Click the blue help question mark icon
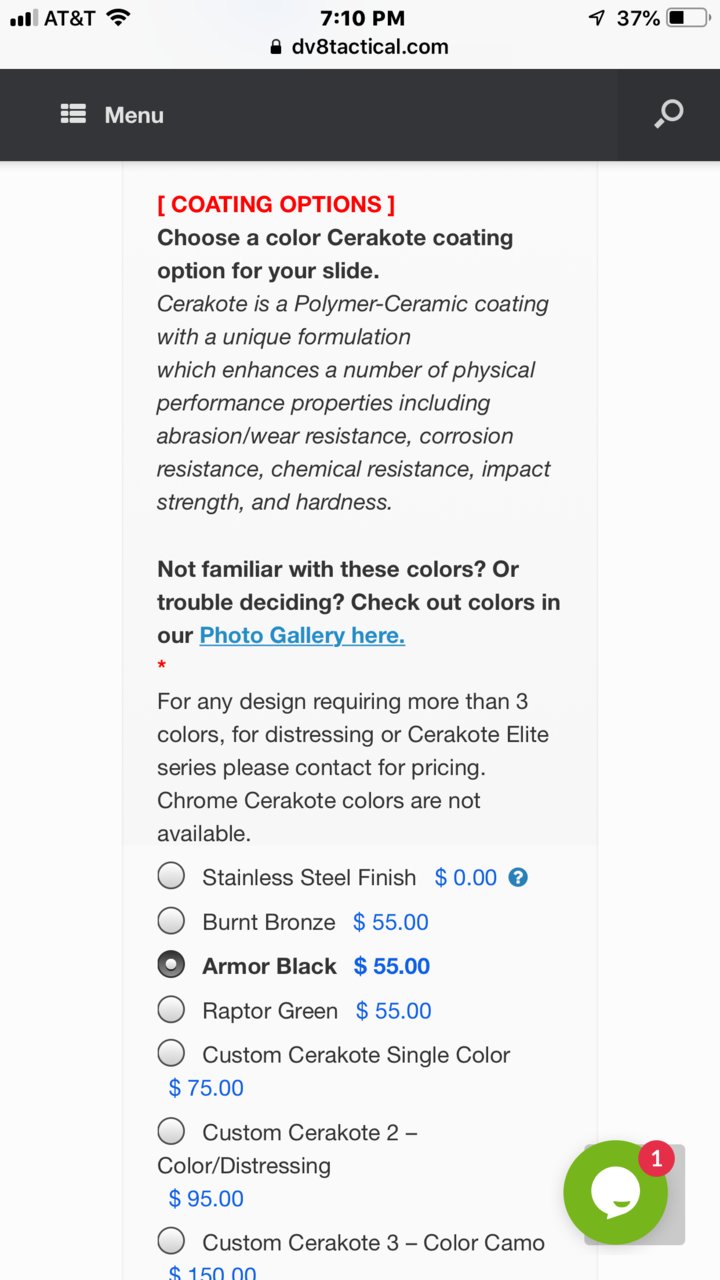The width and height of the screenshot is (720, 1280). click(x=518, y=877)
